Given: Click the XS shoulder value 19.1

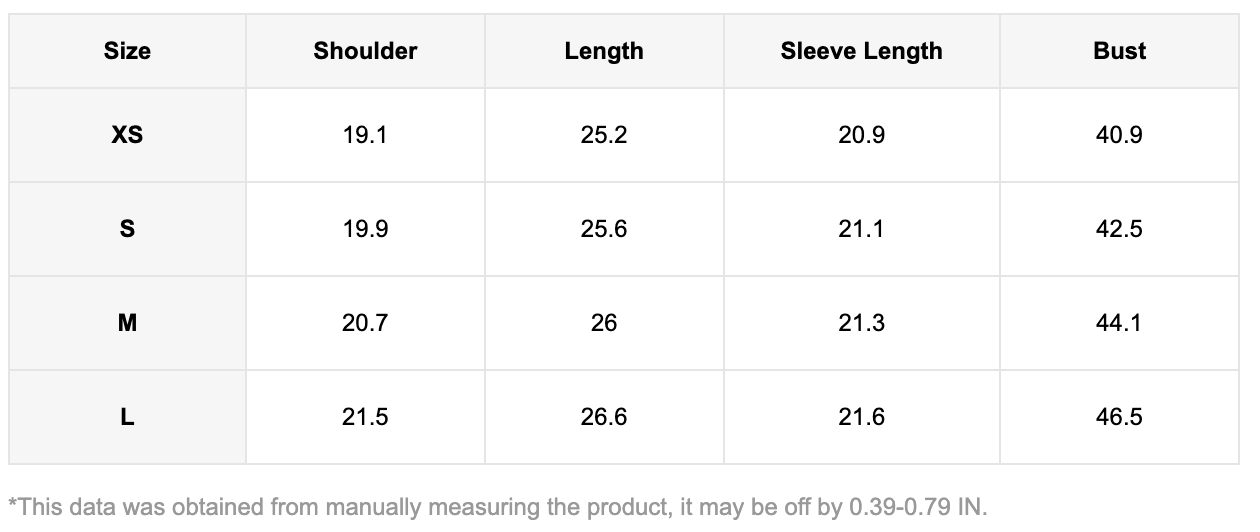Looking at the screenshot, I should 365,135.
